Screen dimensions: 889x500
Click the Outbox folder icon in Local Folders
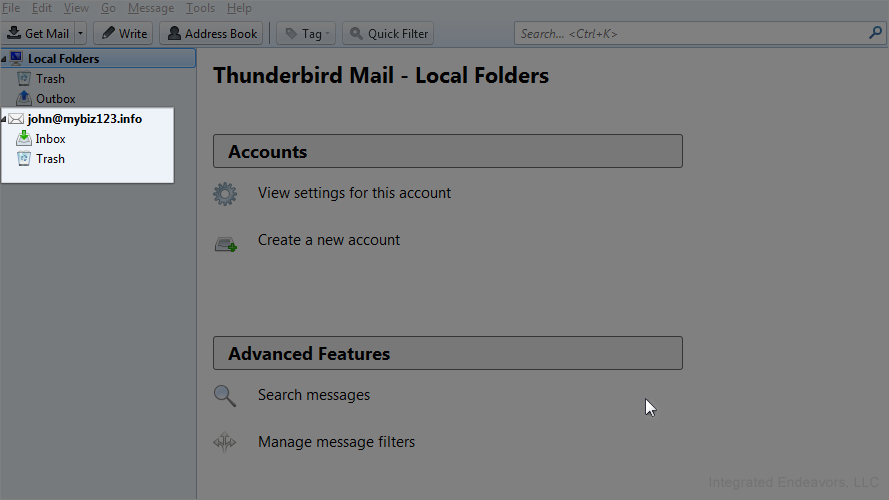pos(24,99)
